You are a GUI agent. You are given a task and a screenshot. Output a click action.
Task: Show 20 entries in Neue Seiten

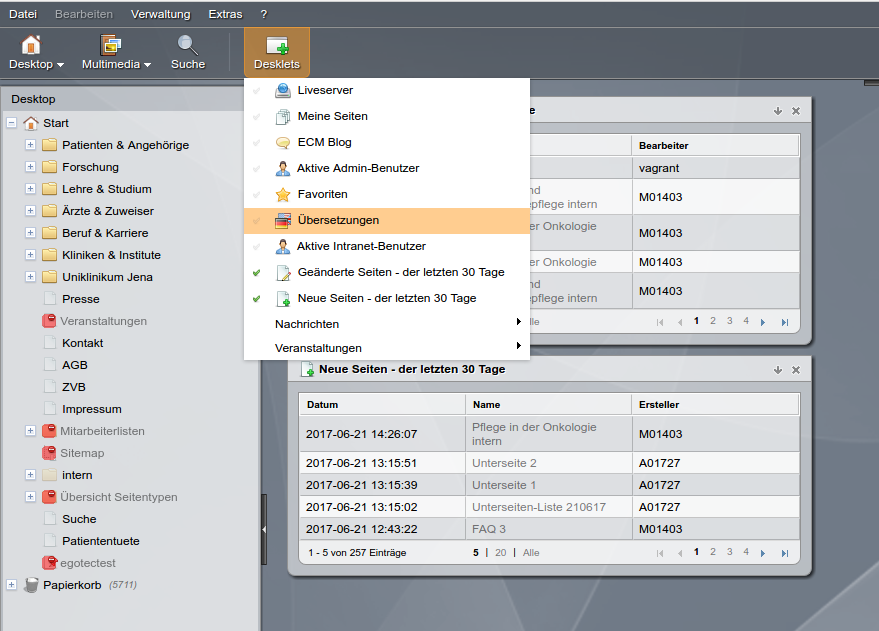click(501, 553)
